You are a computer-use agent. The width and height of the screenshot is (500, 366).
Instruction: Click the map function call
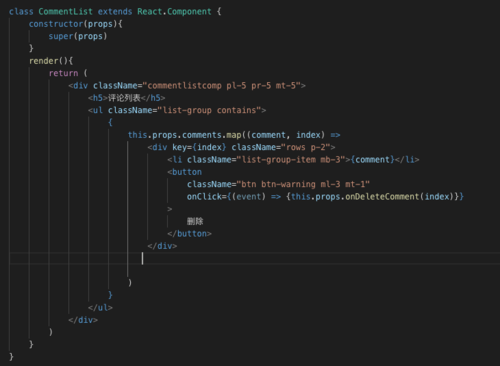[234, 135]
